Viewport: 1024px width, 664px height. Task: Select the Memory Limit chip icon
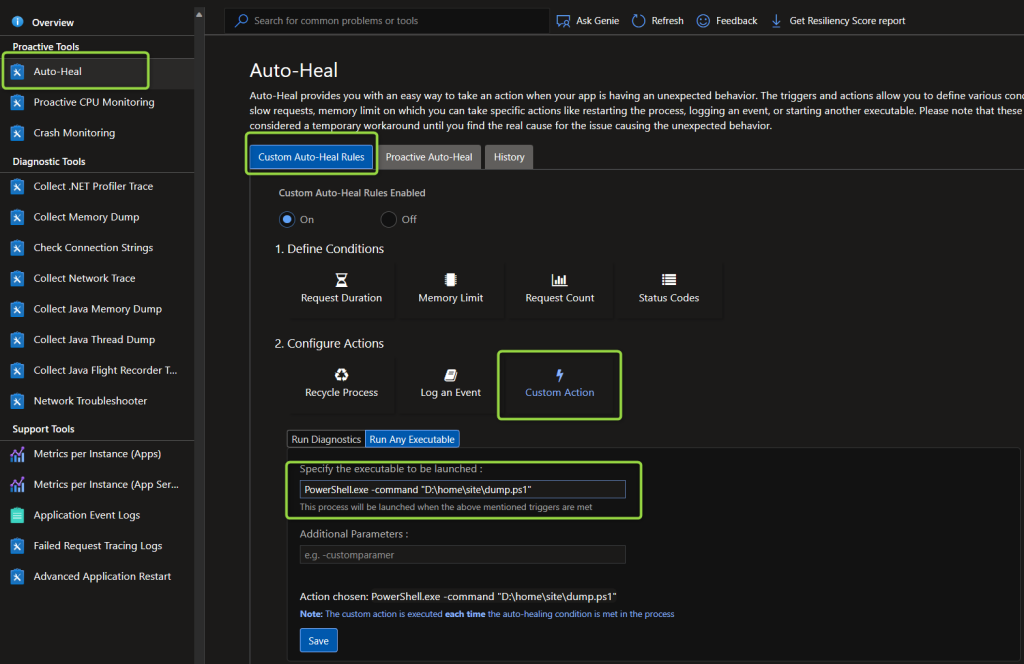[x=450, y=281]
